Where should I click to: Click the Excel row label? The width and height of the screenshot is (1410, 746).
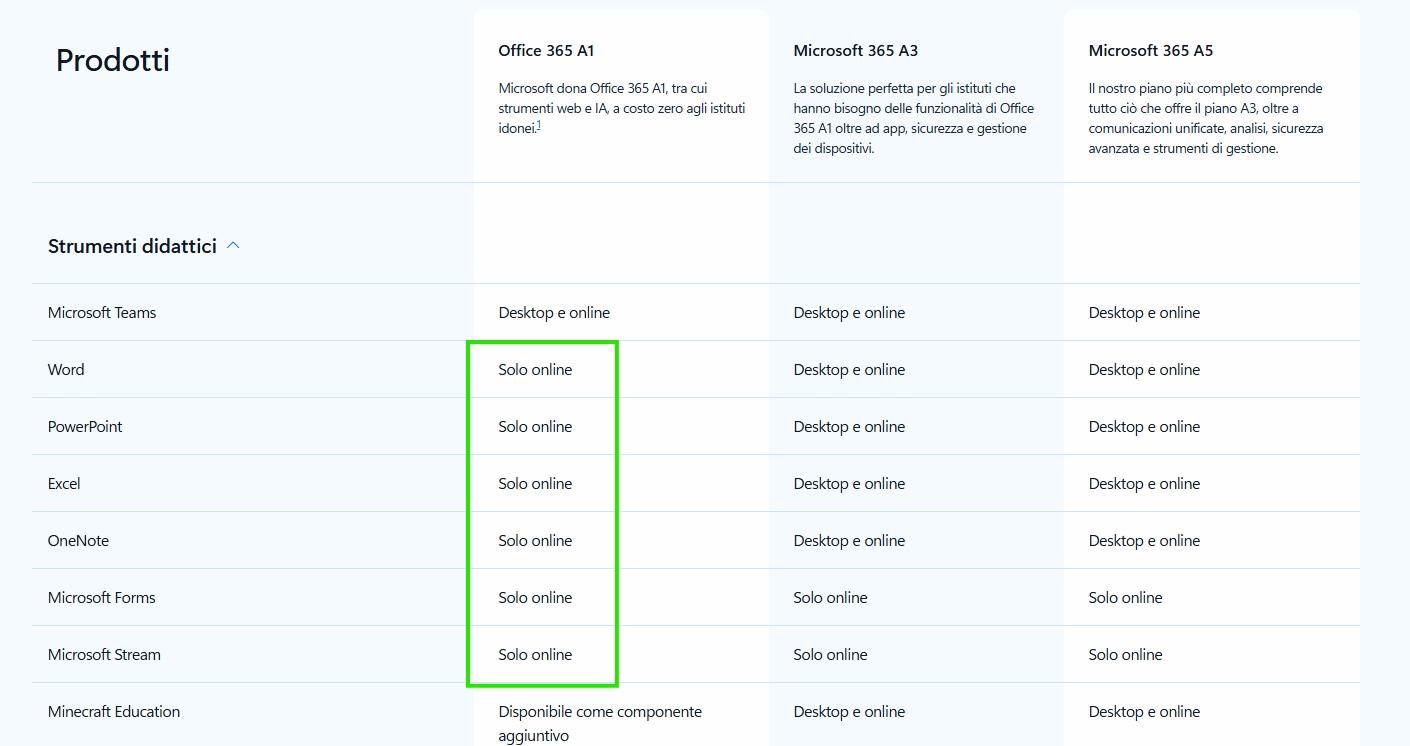(x=64, y=484)
